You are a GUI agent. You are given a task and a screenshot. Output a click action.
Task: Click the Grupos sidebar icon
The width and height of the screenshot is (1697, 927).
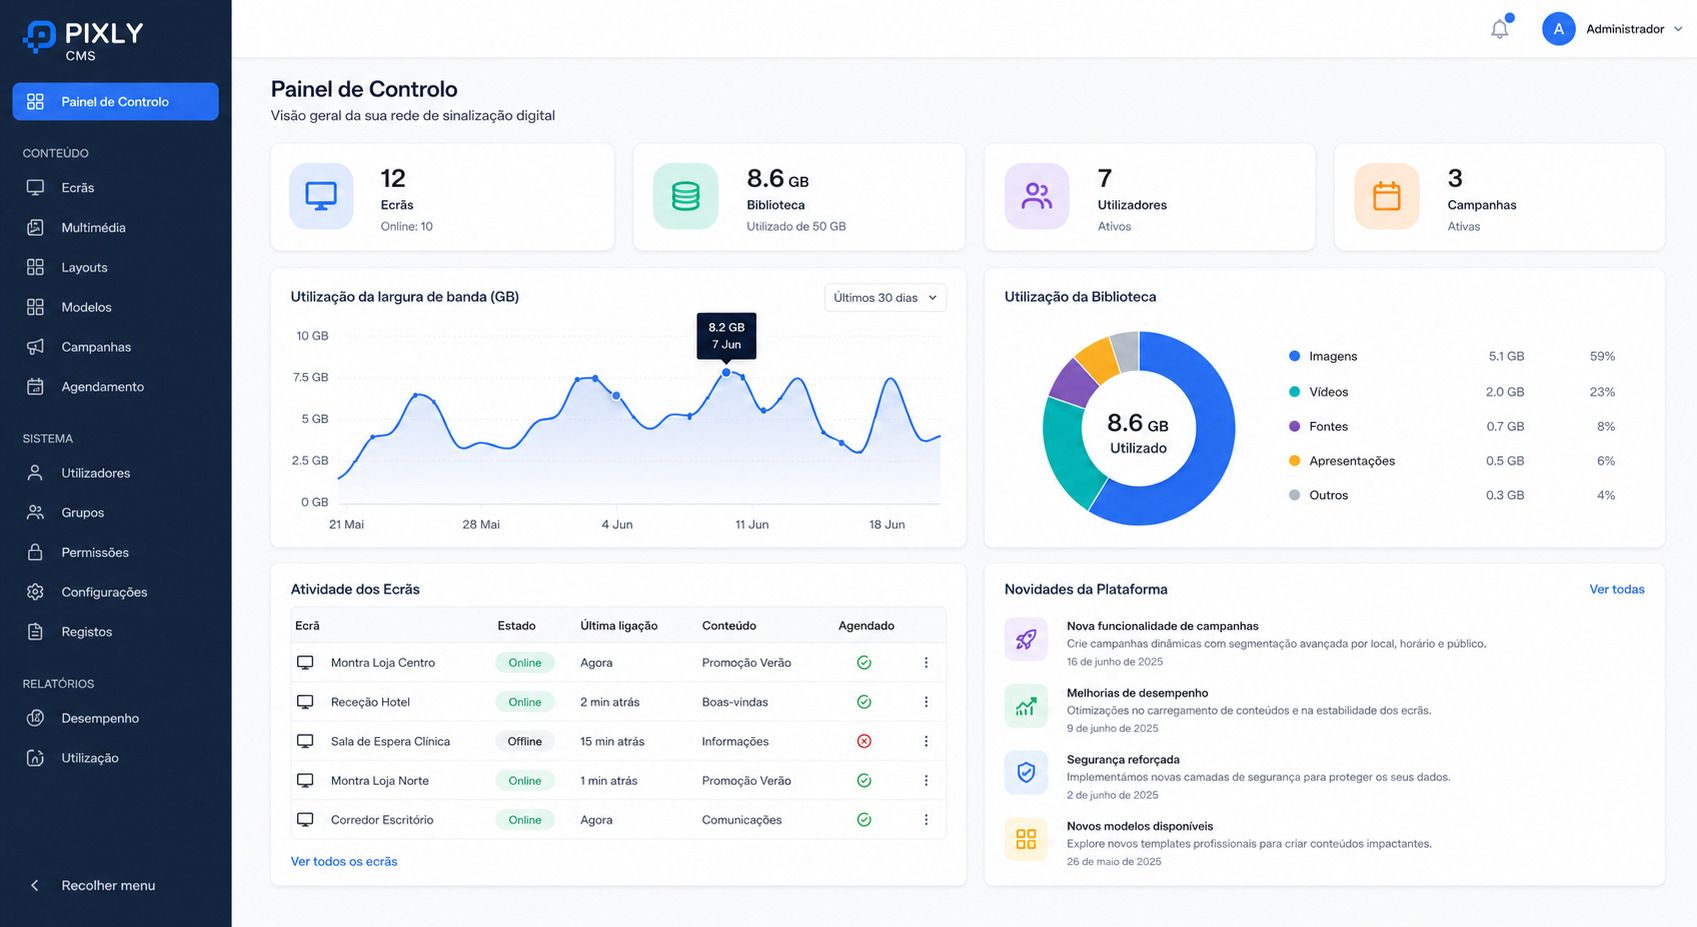(x=35, y=512)
